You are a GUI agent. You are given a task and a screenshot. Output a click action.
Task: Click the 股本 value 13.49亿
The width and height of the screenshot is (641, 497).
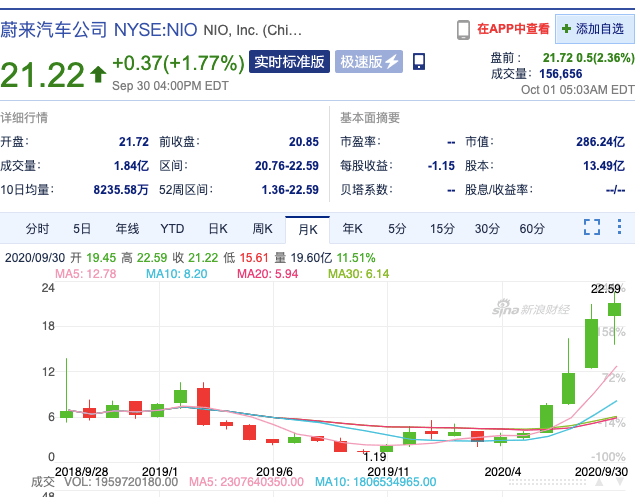click(604, 166)
